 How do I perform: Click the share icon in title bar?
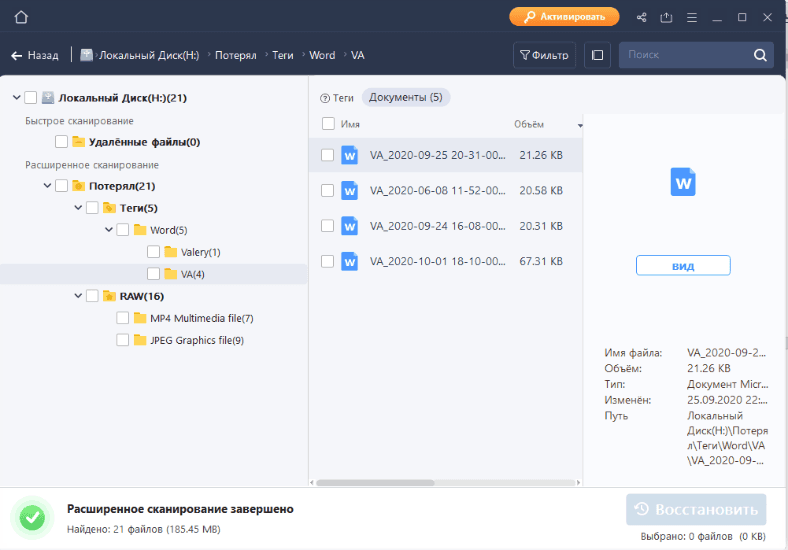tap(641, 17)
